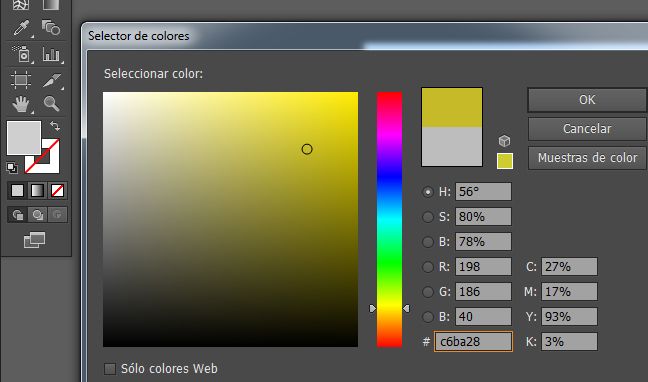The height and width of the screenshot is (382, 648).
Task: Choose Draw Behind mode
Action: 38,215
